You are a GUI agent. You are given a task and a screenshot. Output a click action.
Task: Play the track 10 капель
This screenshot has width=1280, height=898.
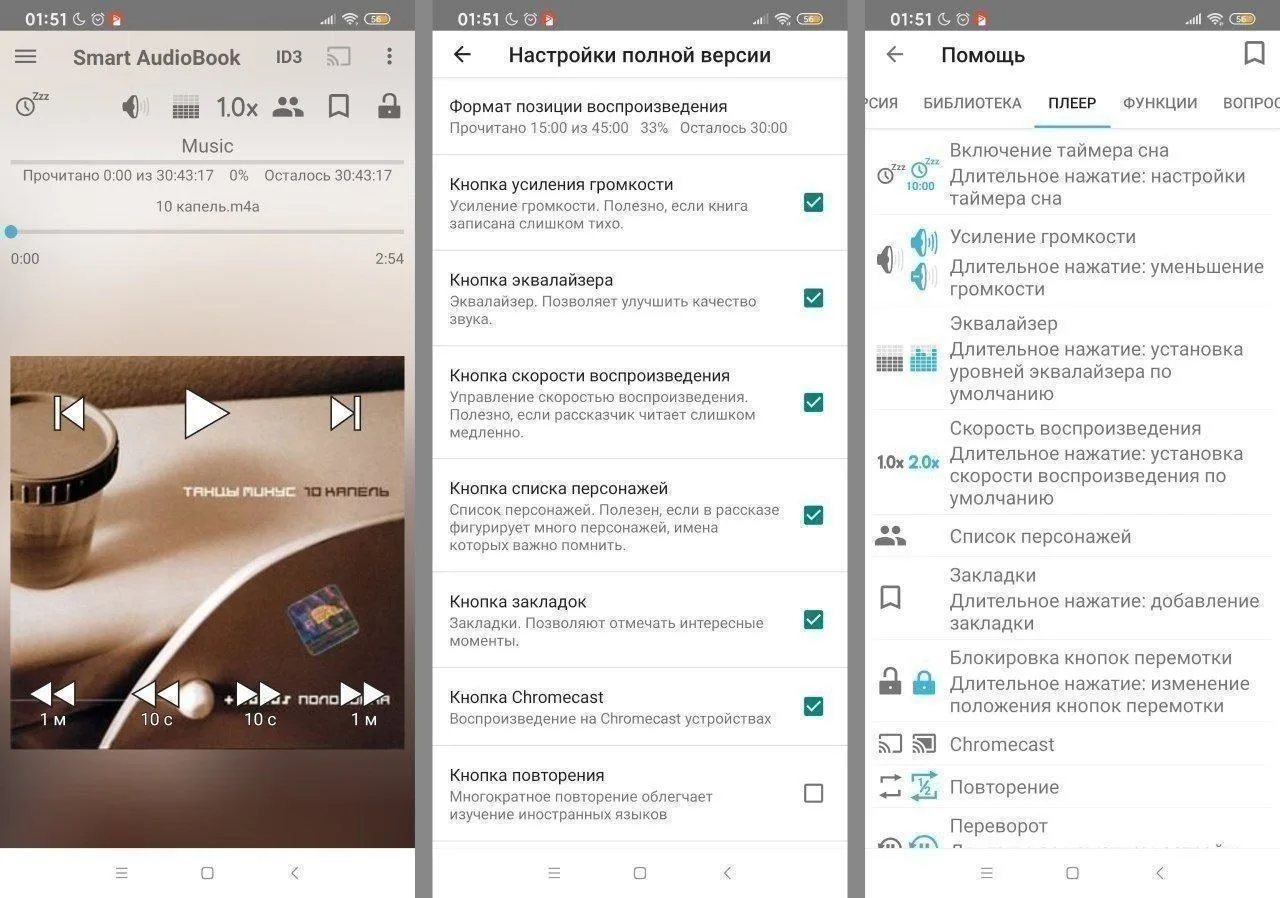(x=206, y=413)
